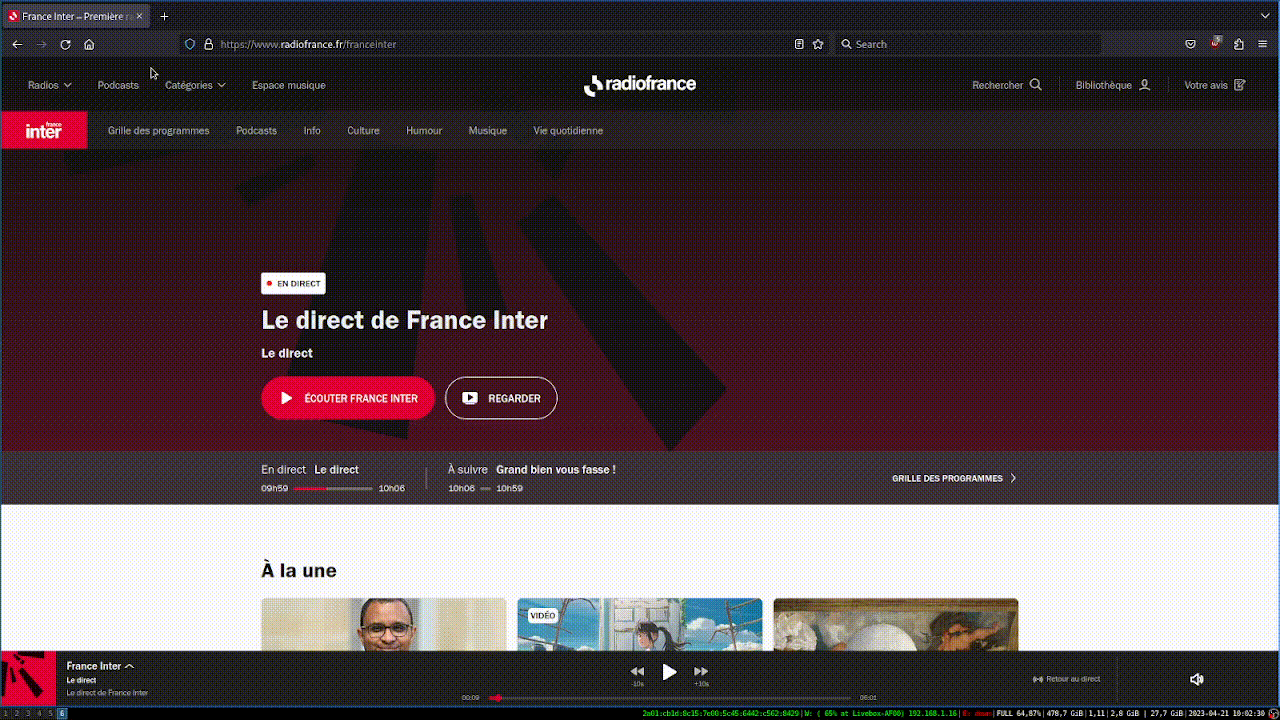The width and height of the screenshot is (1280, 720).
Task: Open Espace musique in top navigation
Action: click(x=289, y=85)
